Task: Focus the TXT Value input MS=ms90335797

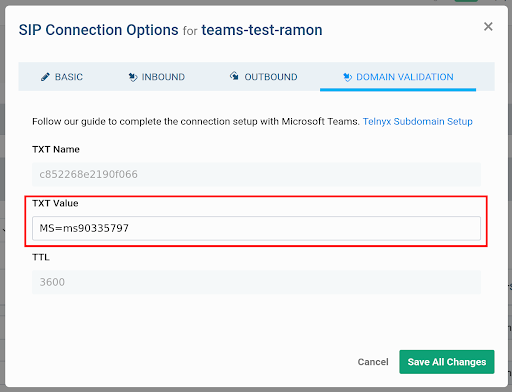Action: [x=256, y=228]
